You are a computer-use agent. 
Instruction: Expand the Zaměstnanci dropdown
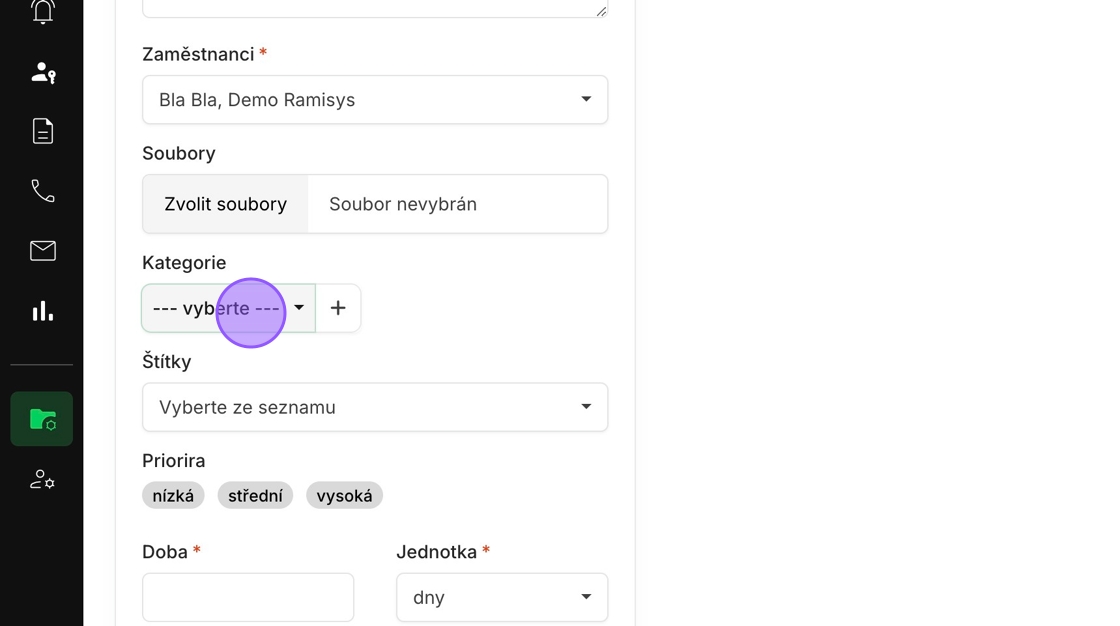(x=375, y=99)
